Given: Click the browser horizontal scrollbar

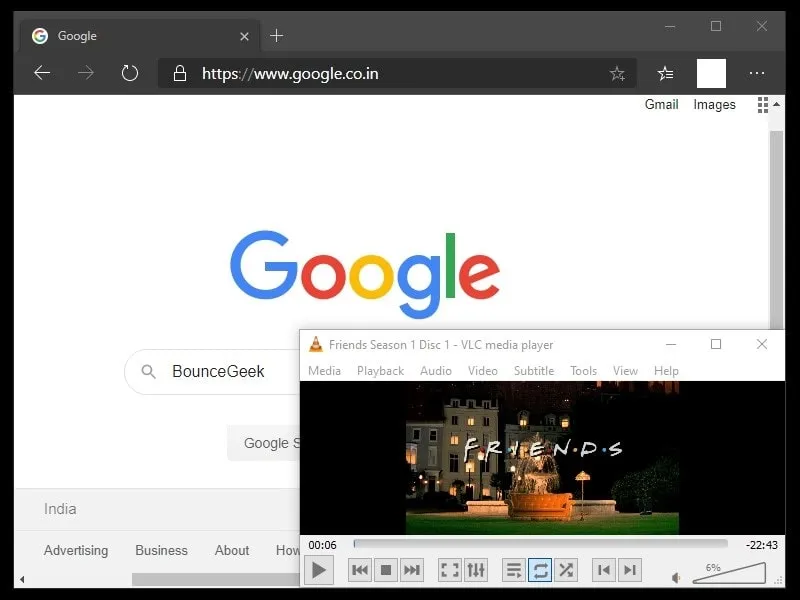Looking at the screenshot, I should [x=216, y=579].
